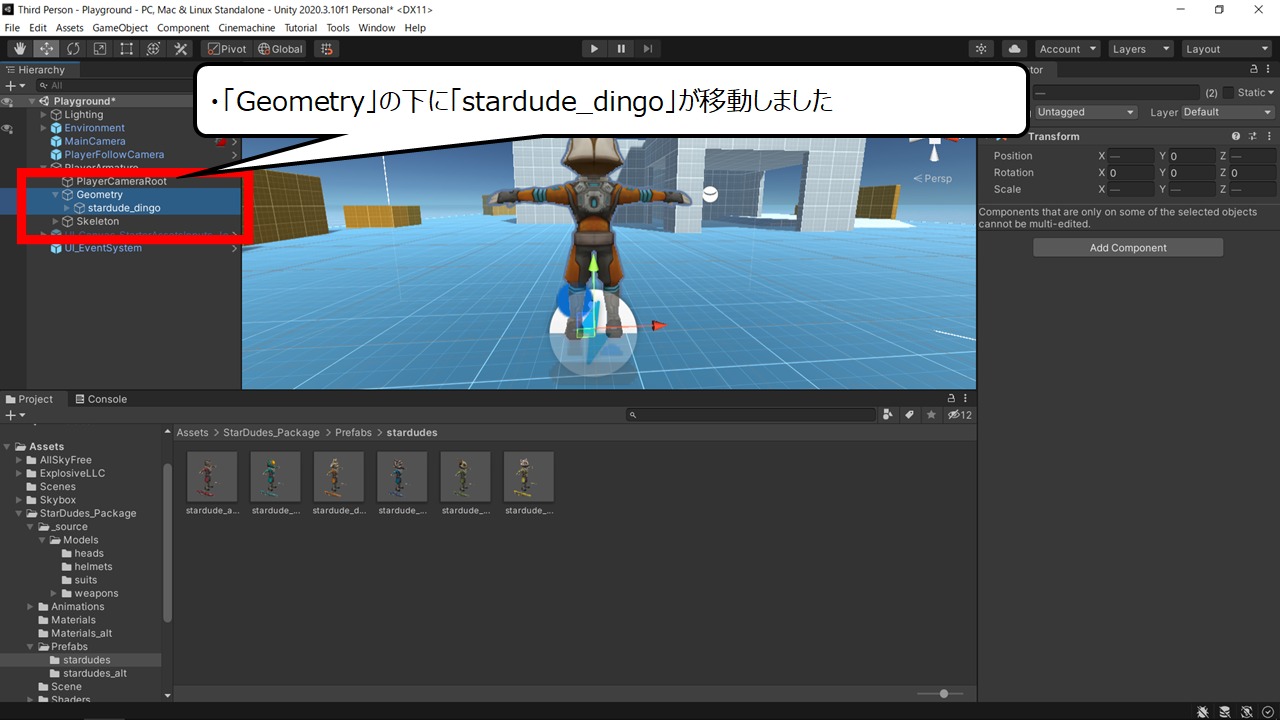Open PlayerFollowCamera prefab arrow

pos(234,155)
